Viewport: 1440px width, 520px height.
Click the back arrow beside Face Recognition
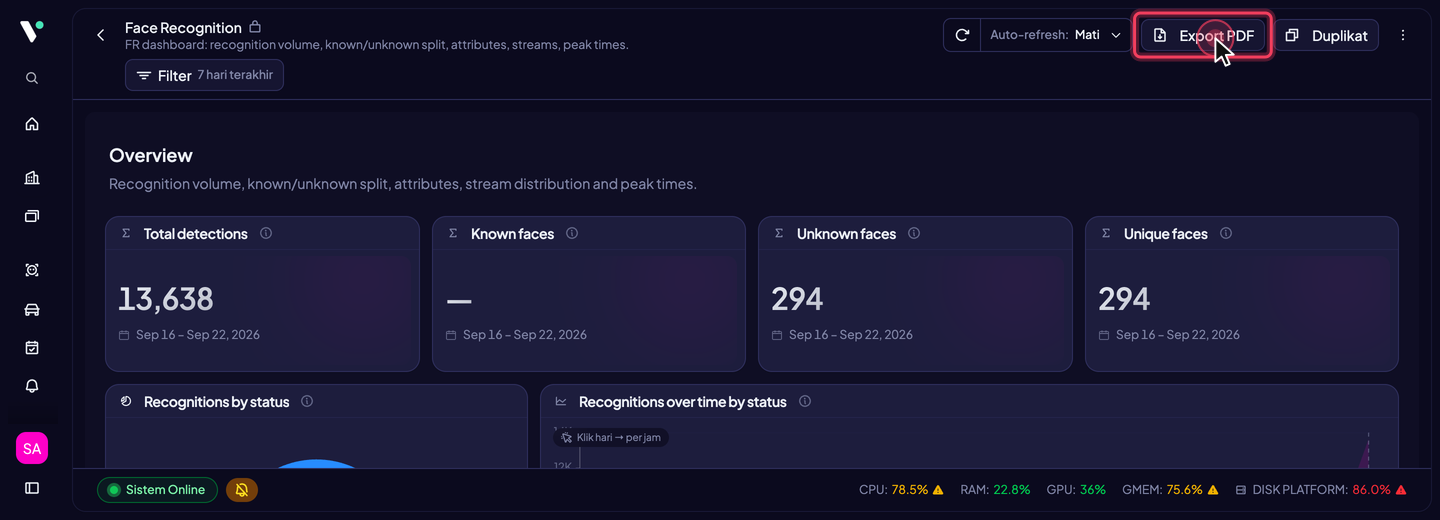100,35
